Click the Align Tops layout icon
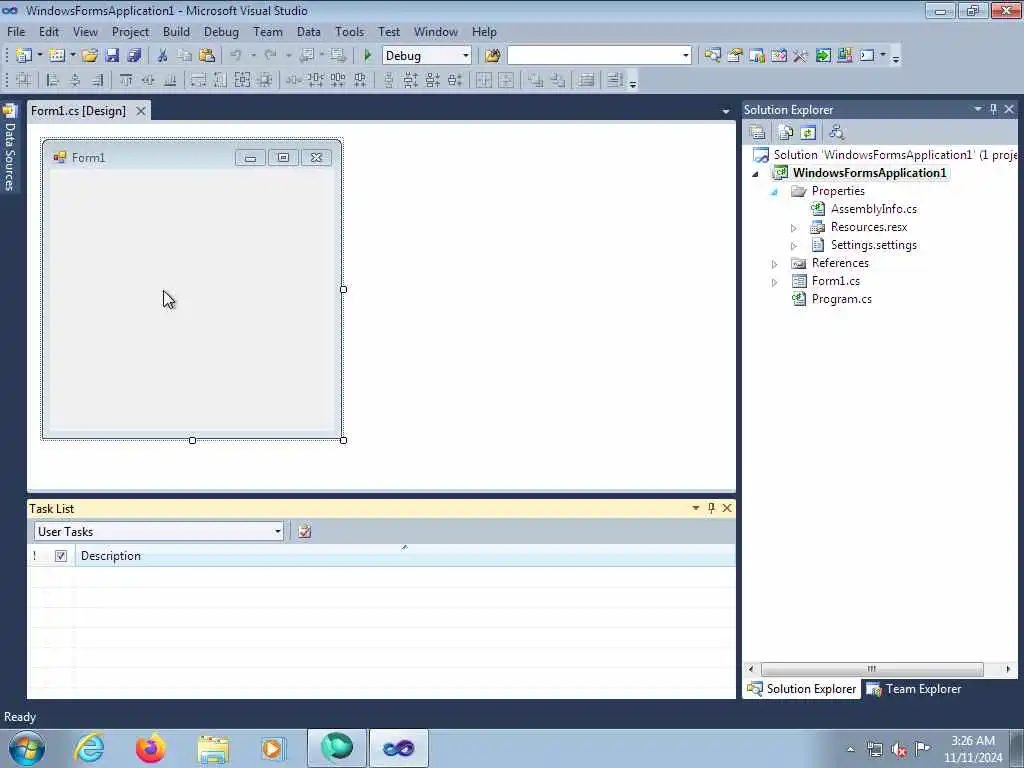 126,80
